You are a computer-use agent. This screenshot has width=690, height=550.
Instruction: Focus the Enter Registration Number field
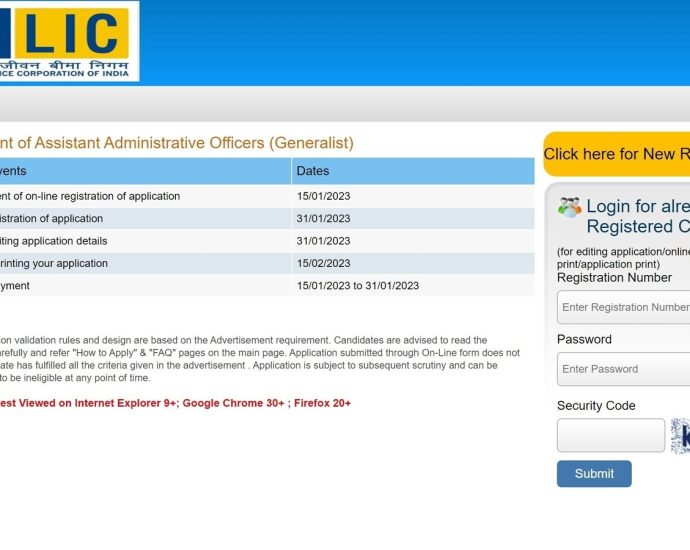(x=623, y=308)
